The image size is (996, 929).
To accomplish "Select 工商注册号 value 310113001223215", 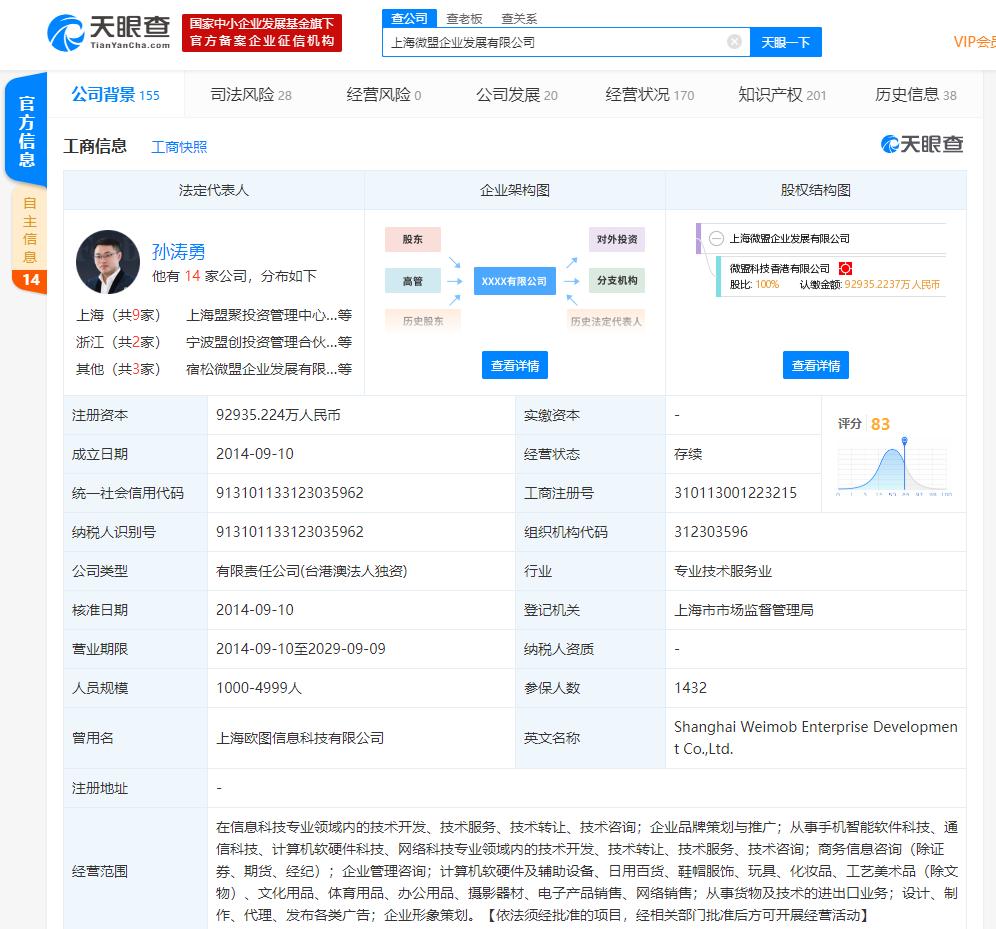I will pos(735,493).
